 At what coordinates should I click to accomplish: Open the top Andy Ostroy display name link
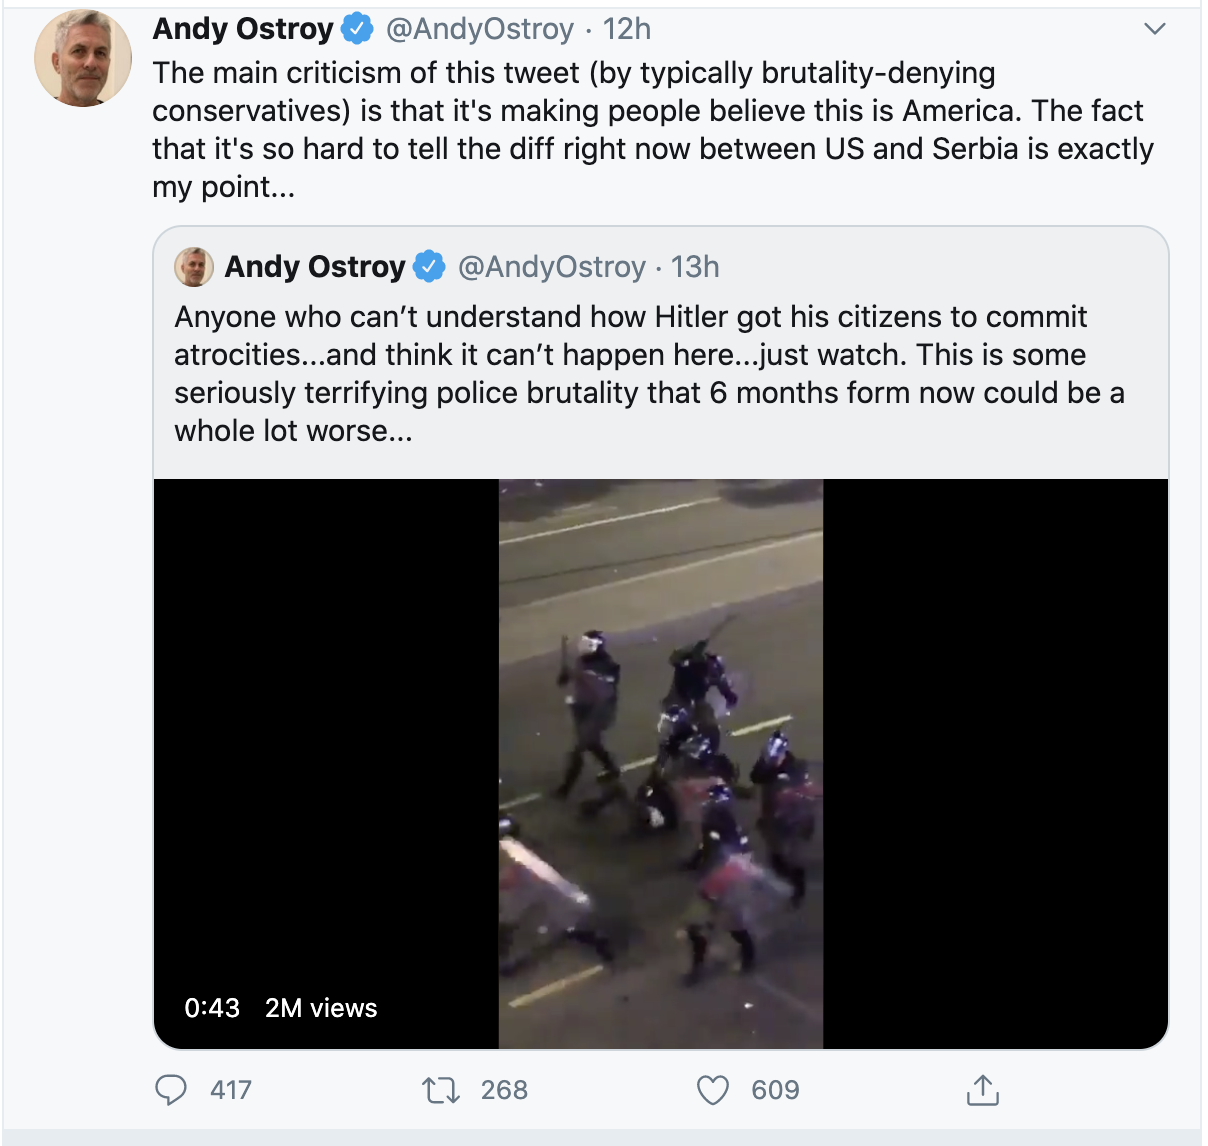tap(243, 29)
